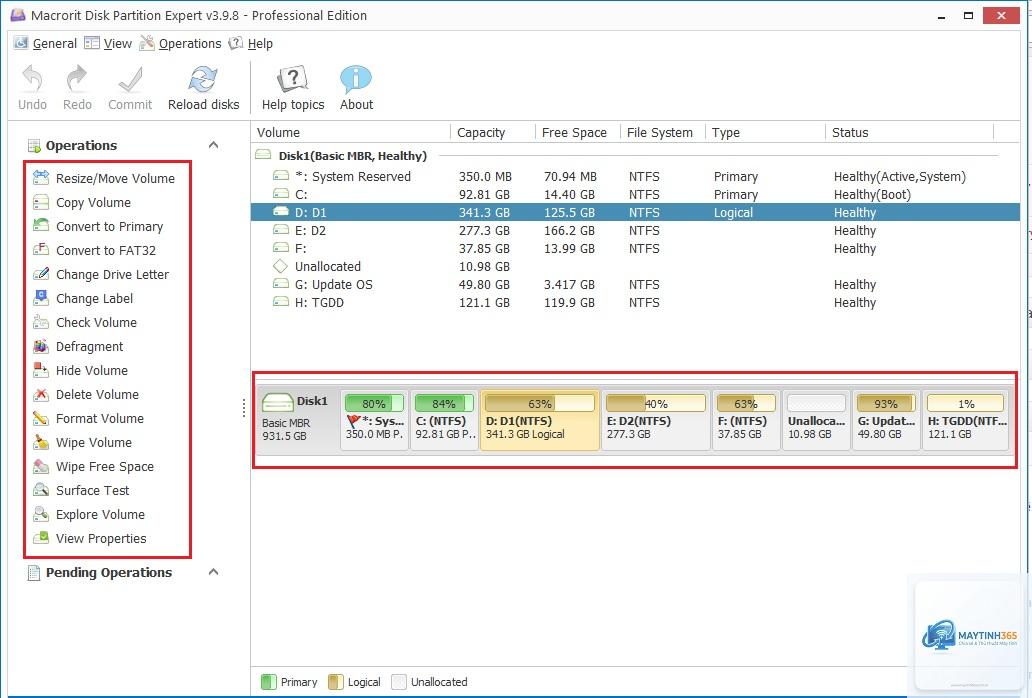Select the '*: System Reserved' volume row
The width and height of the screenshot is (1032, 698).
(635, 176)
